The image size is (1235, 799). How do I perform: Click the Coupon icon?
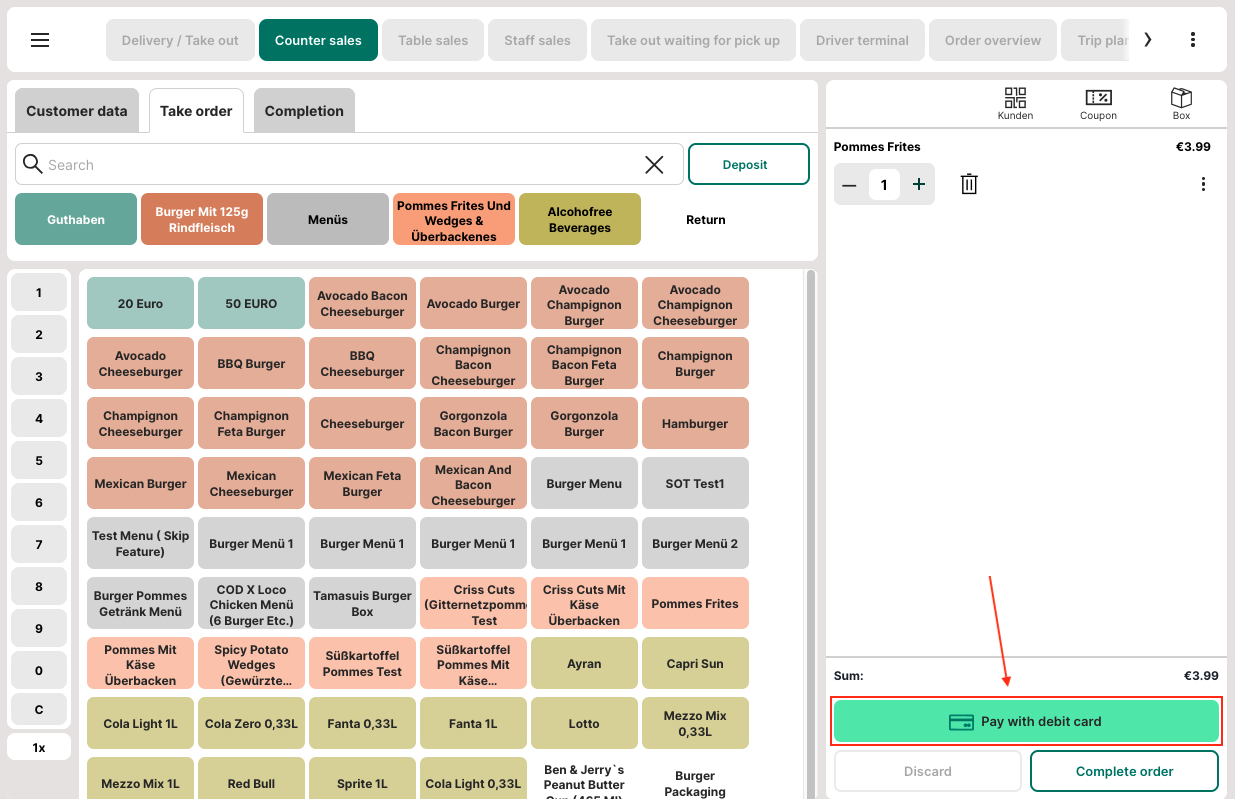[1098, 103]
